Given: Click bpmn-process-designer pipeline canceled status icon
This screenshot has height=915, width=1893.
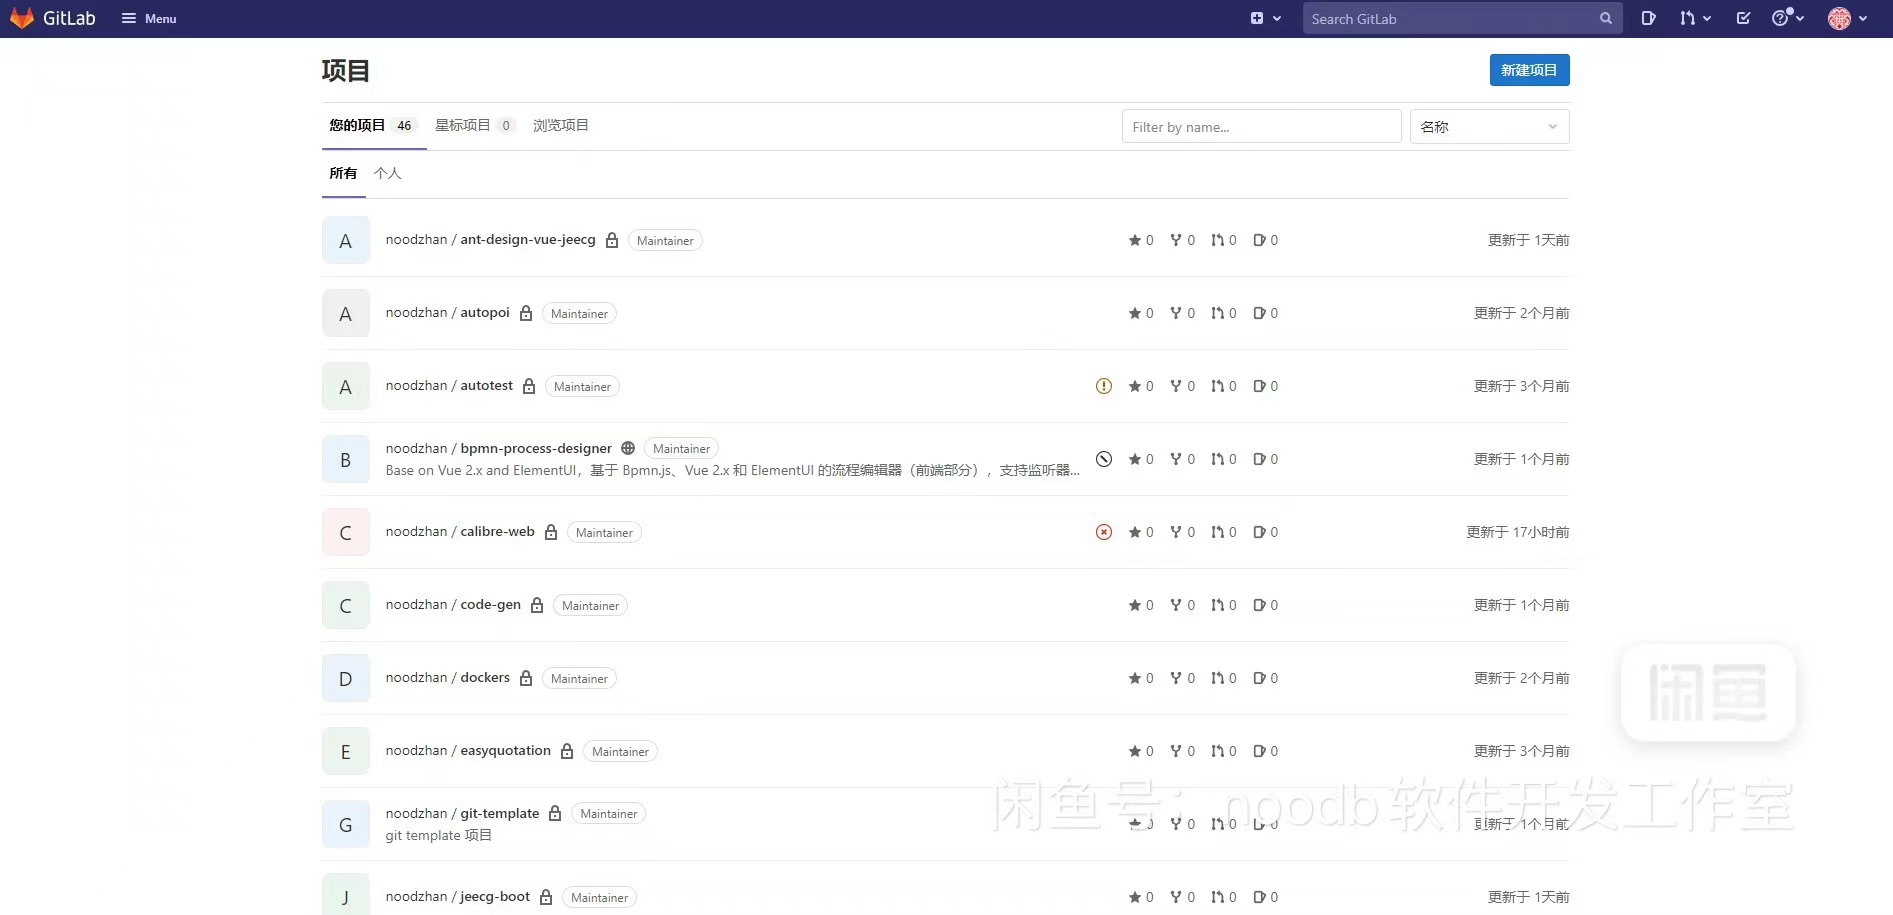Looking at the screenshot, I should pyautogui.click(x=1104, y=459).
